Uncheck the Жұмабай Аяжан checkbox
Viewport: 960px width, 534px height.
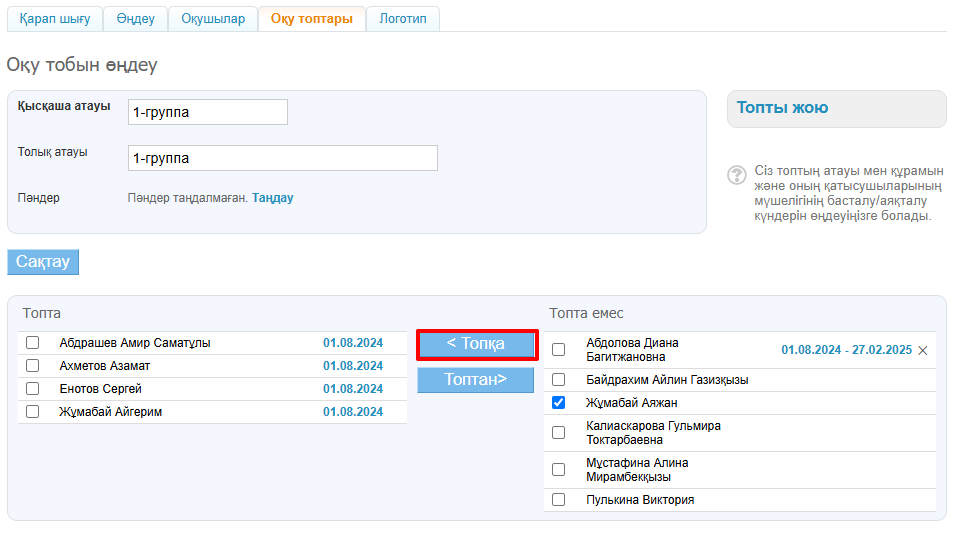pyautogui.click(x=558, y=403)
